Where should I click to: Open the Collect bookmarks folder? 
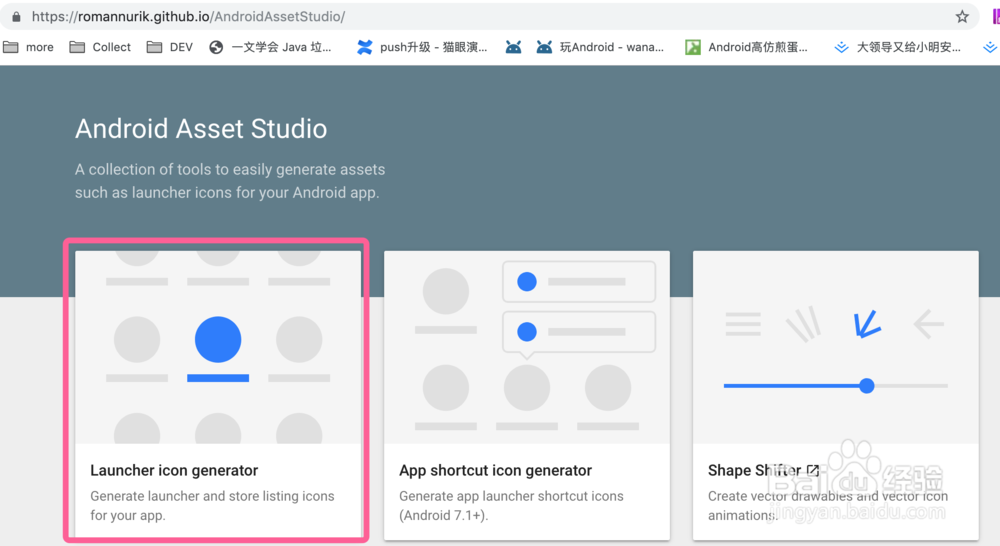pos(100,47)
